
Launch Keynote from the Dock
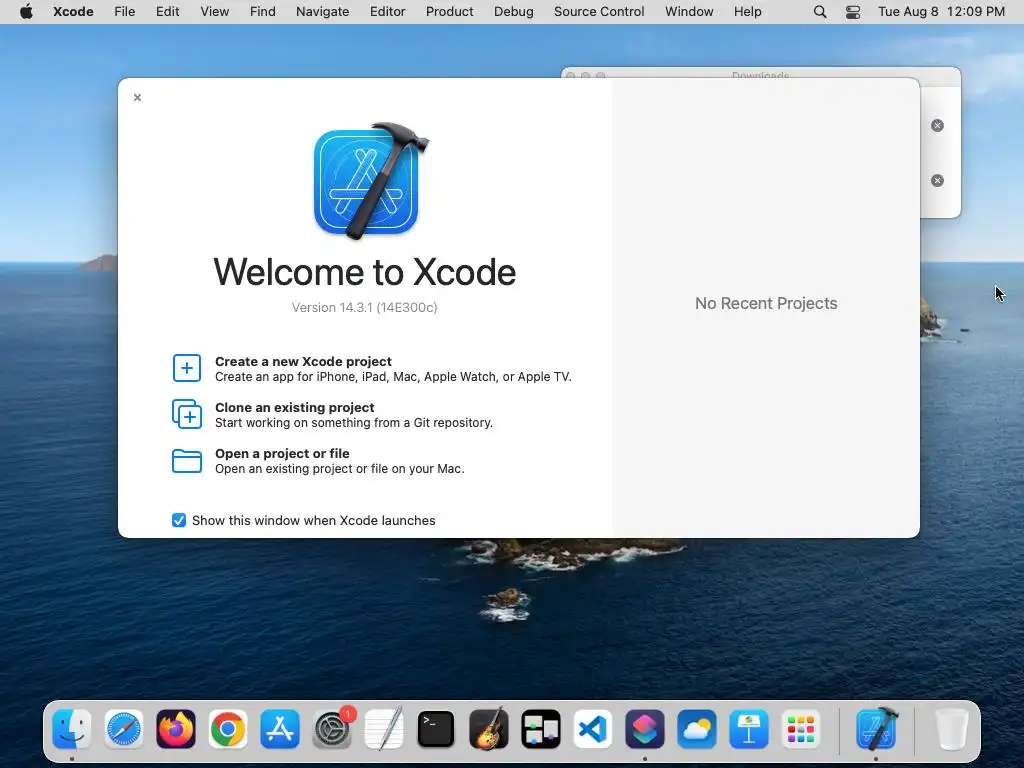pyautogui.click(x=749, y=729)
